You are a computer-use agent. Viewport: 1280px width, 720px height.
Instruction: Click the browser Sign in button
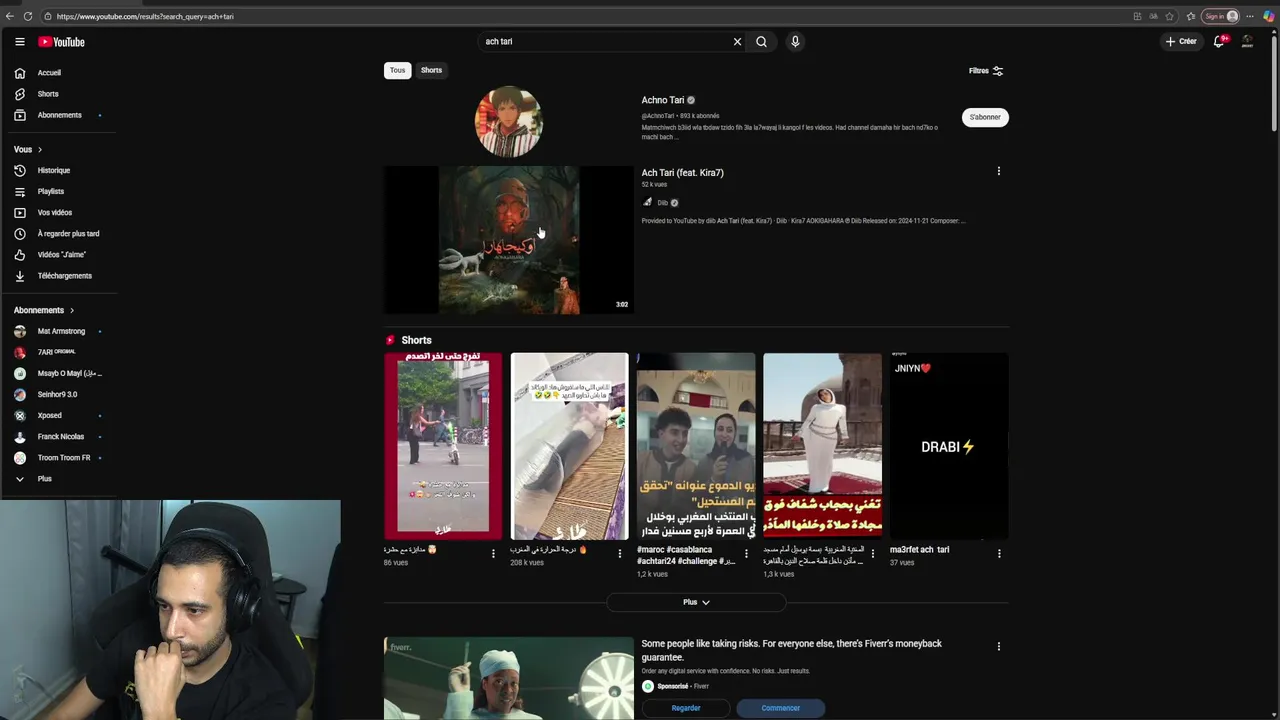[x=1221, y=16]
